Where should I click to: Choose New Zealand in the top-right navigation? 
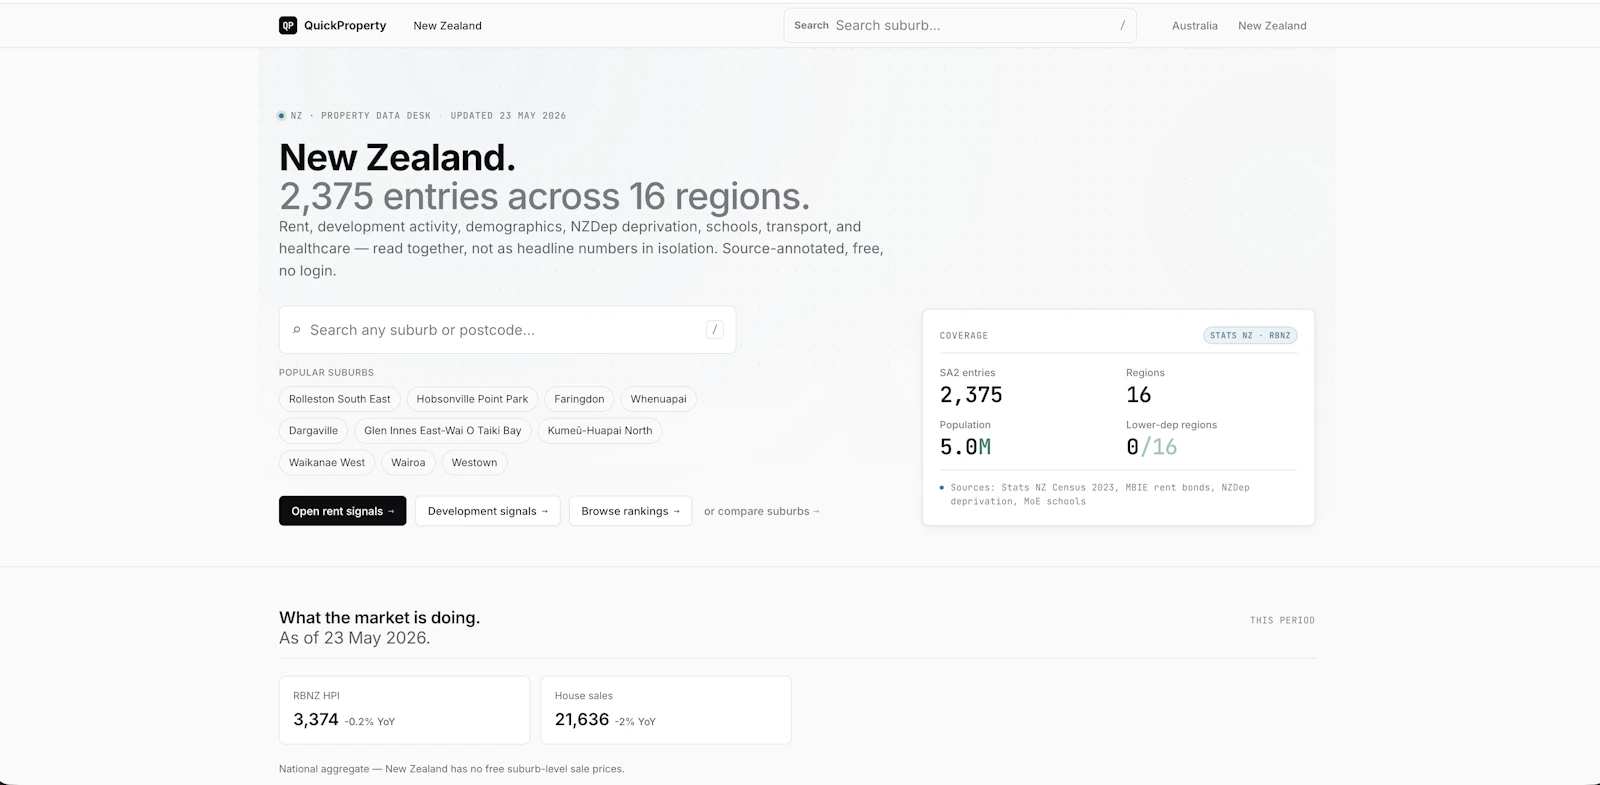click(x=1272, y=26)
